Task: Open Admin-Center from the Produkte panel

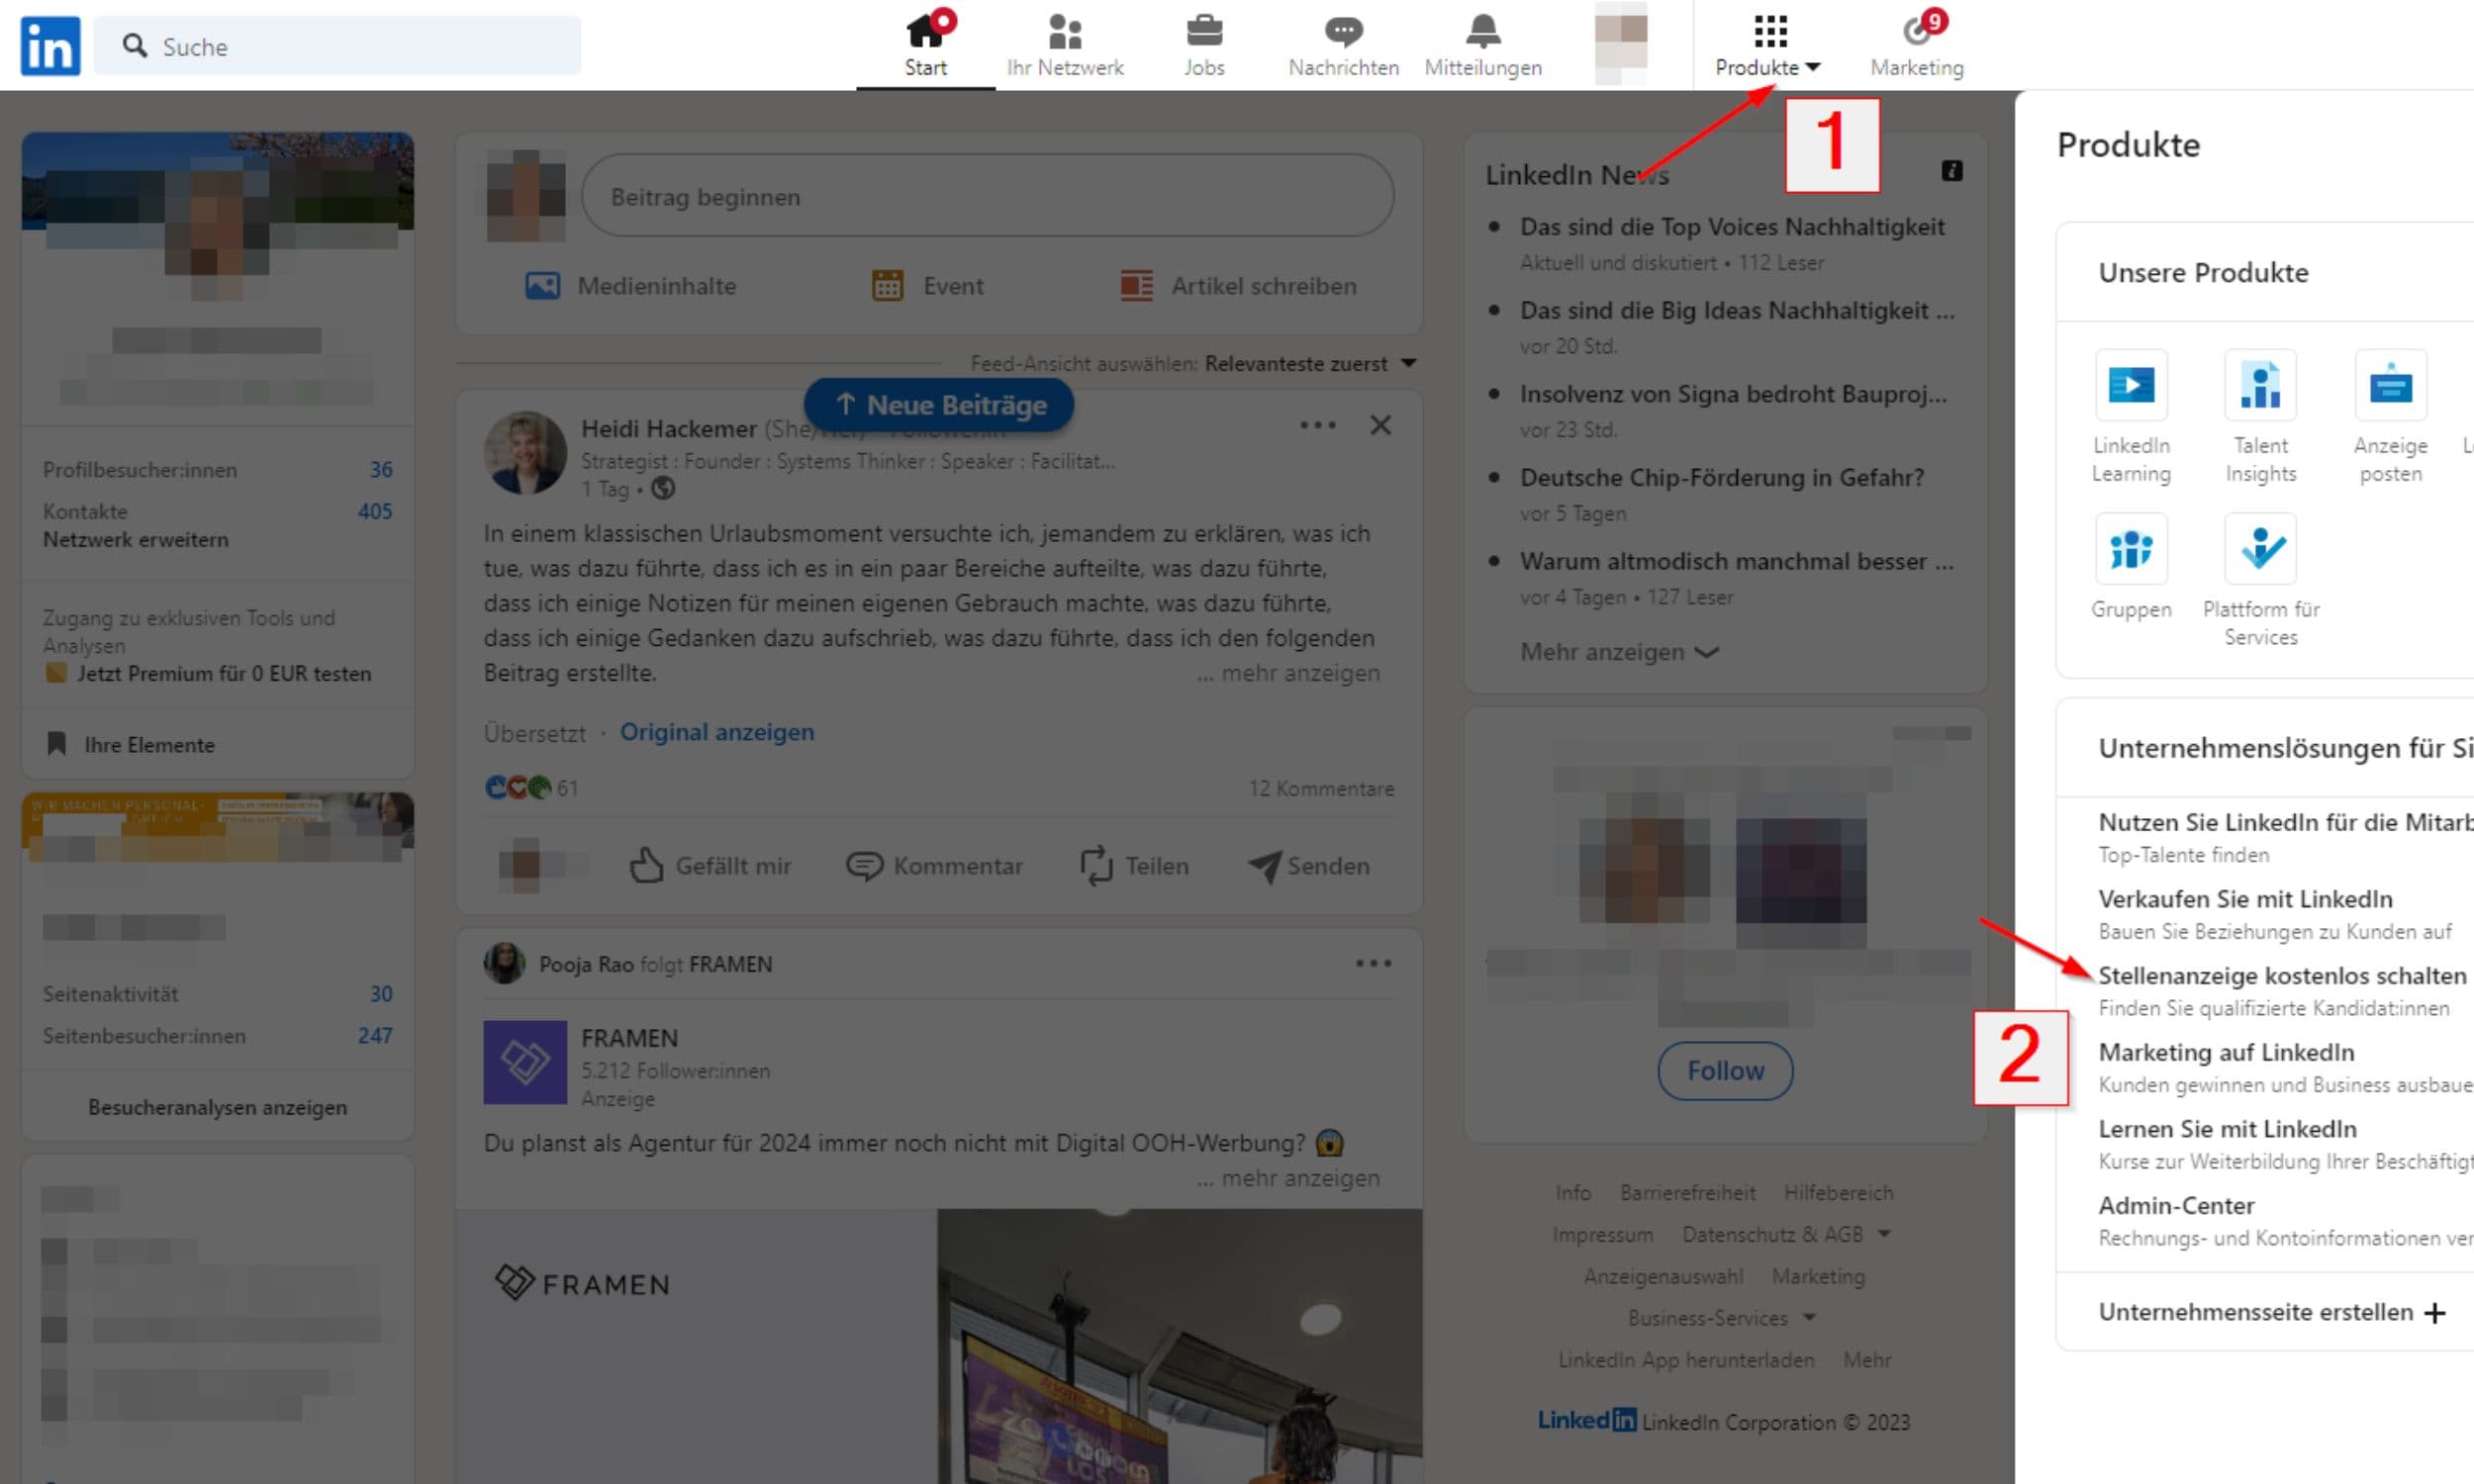Action: (2175, 1205)
